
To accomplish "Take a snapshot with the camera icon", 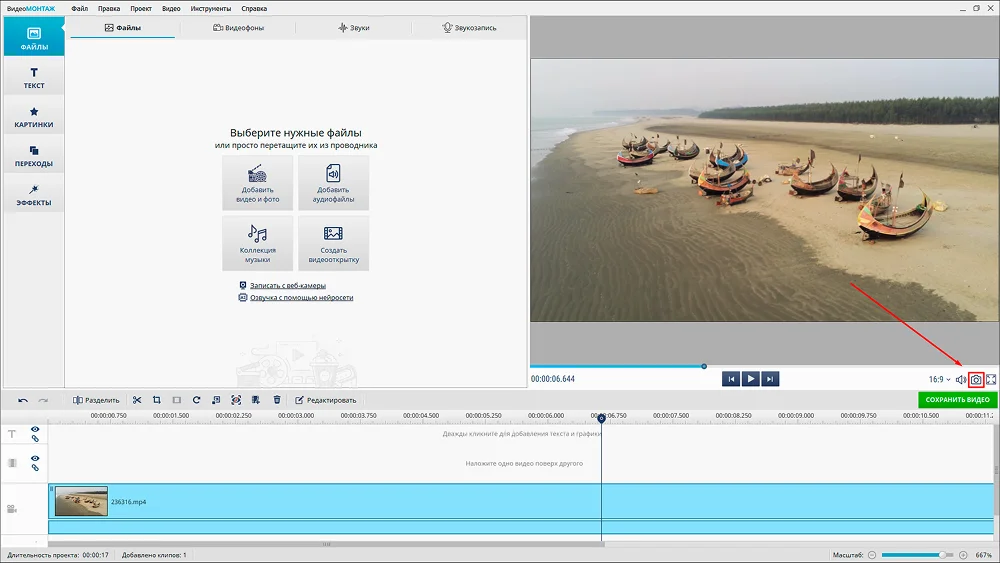I will [976, 379].
